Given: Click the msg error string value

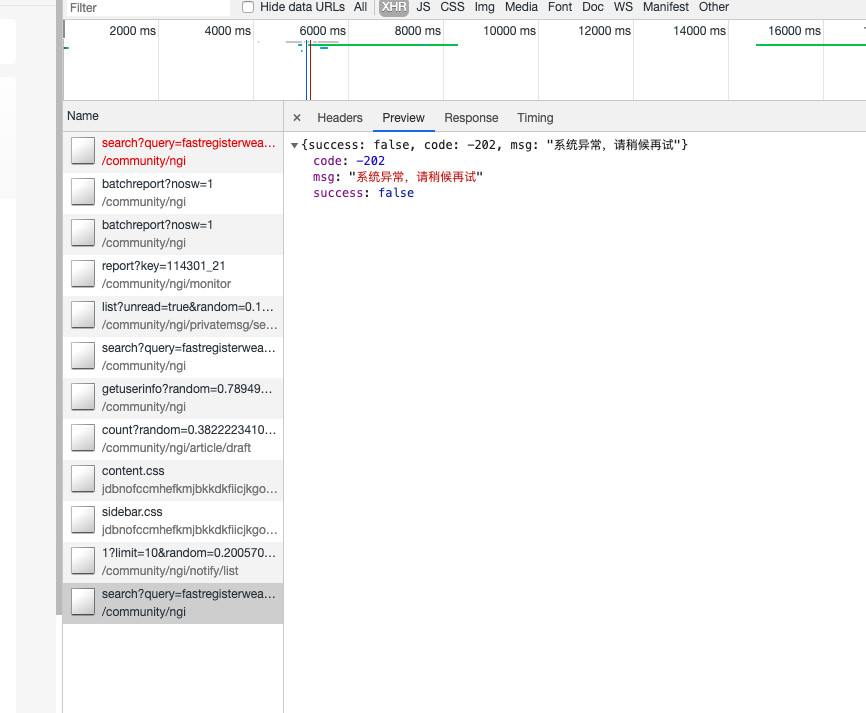Looking at the screenshot, I should point(416,177).
